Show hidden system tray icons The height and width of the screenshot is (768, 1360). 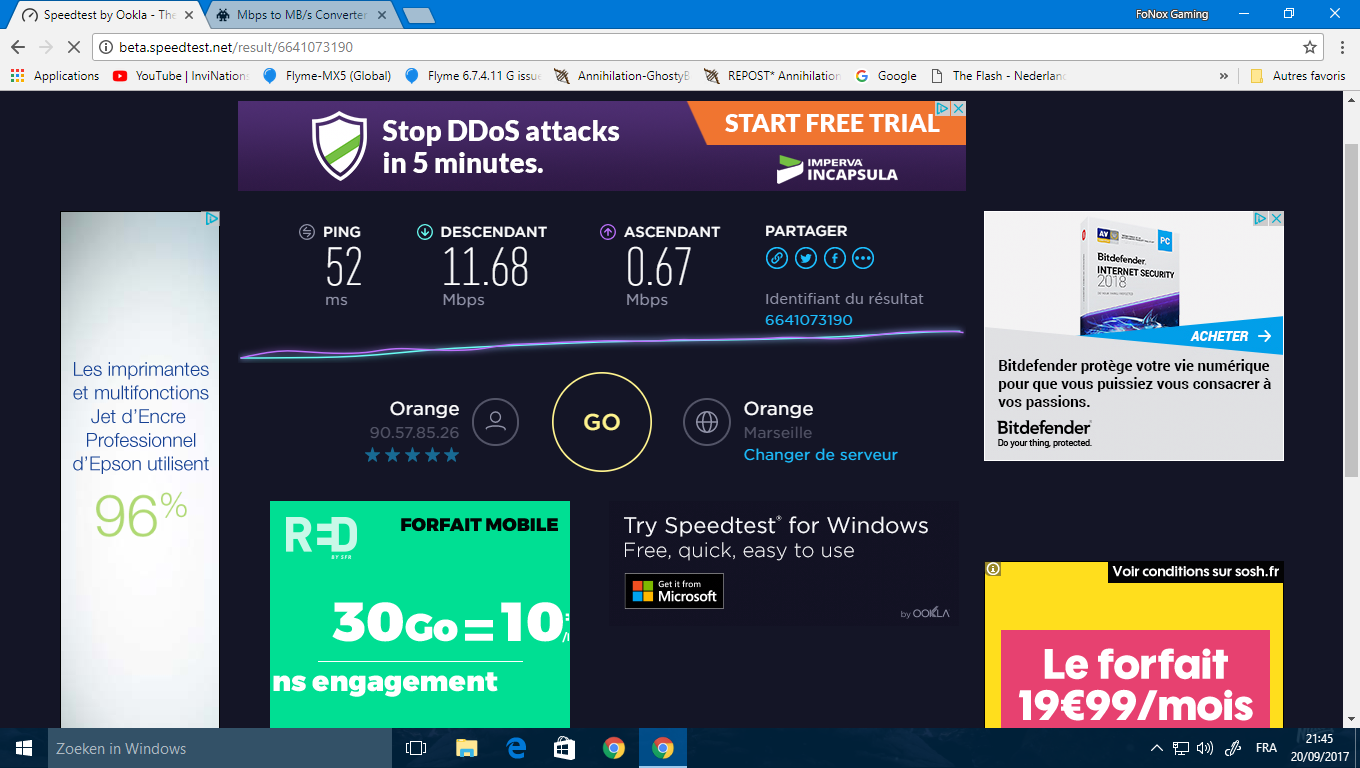[x=1157, y=748]
